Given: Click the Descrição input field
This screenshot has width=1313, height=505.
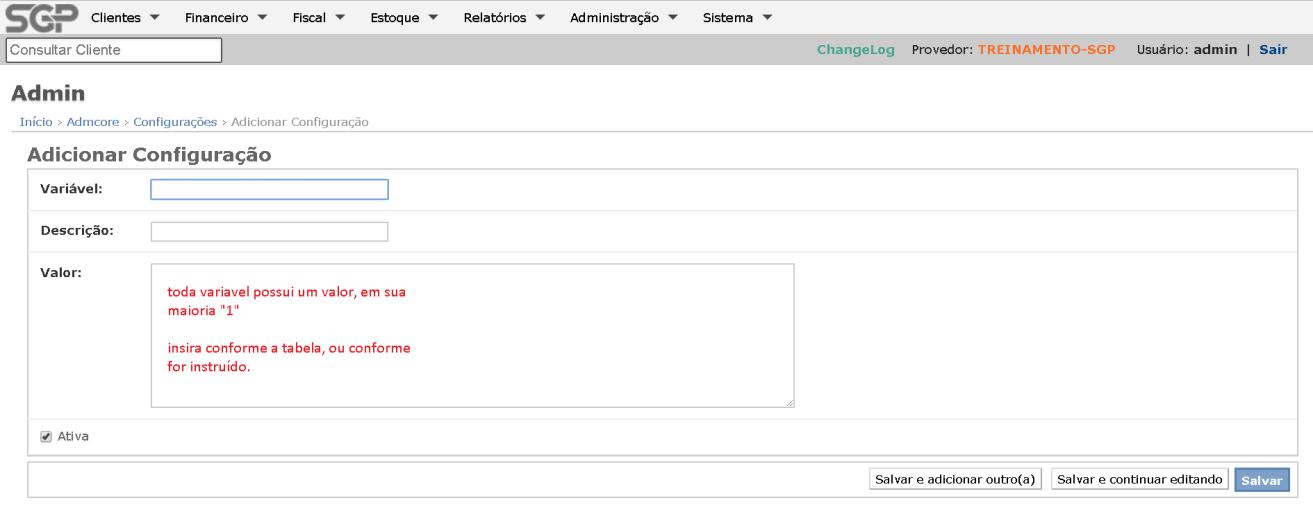Looking at the screenshot, I should [x=269, y=232].
